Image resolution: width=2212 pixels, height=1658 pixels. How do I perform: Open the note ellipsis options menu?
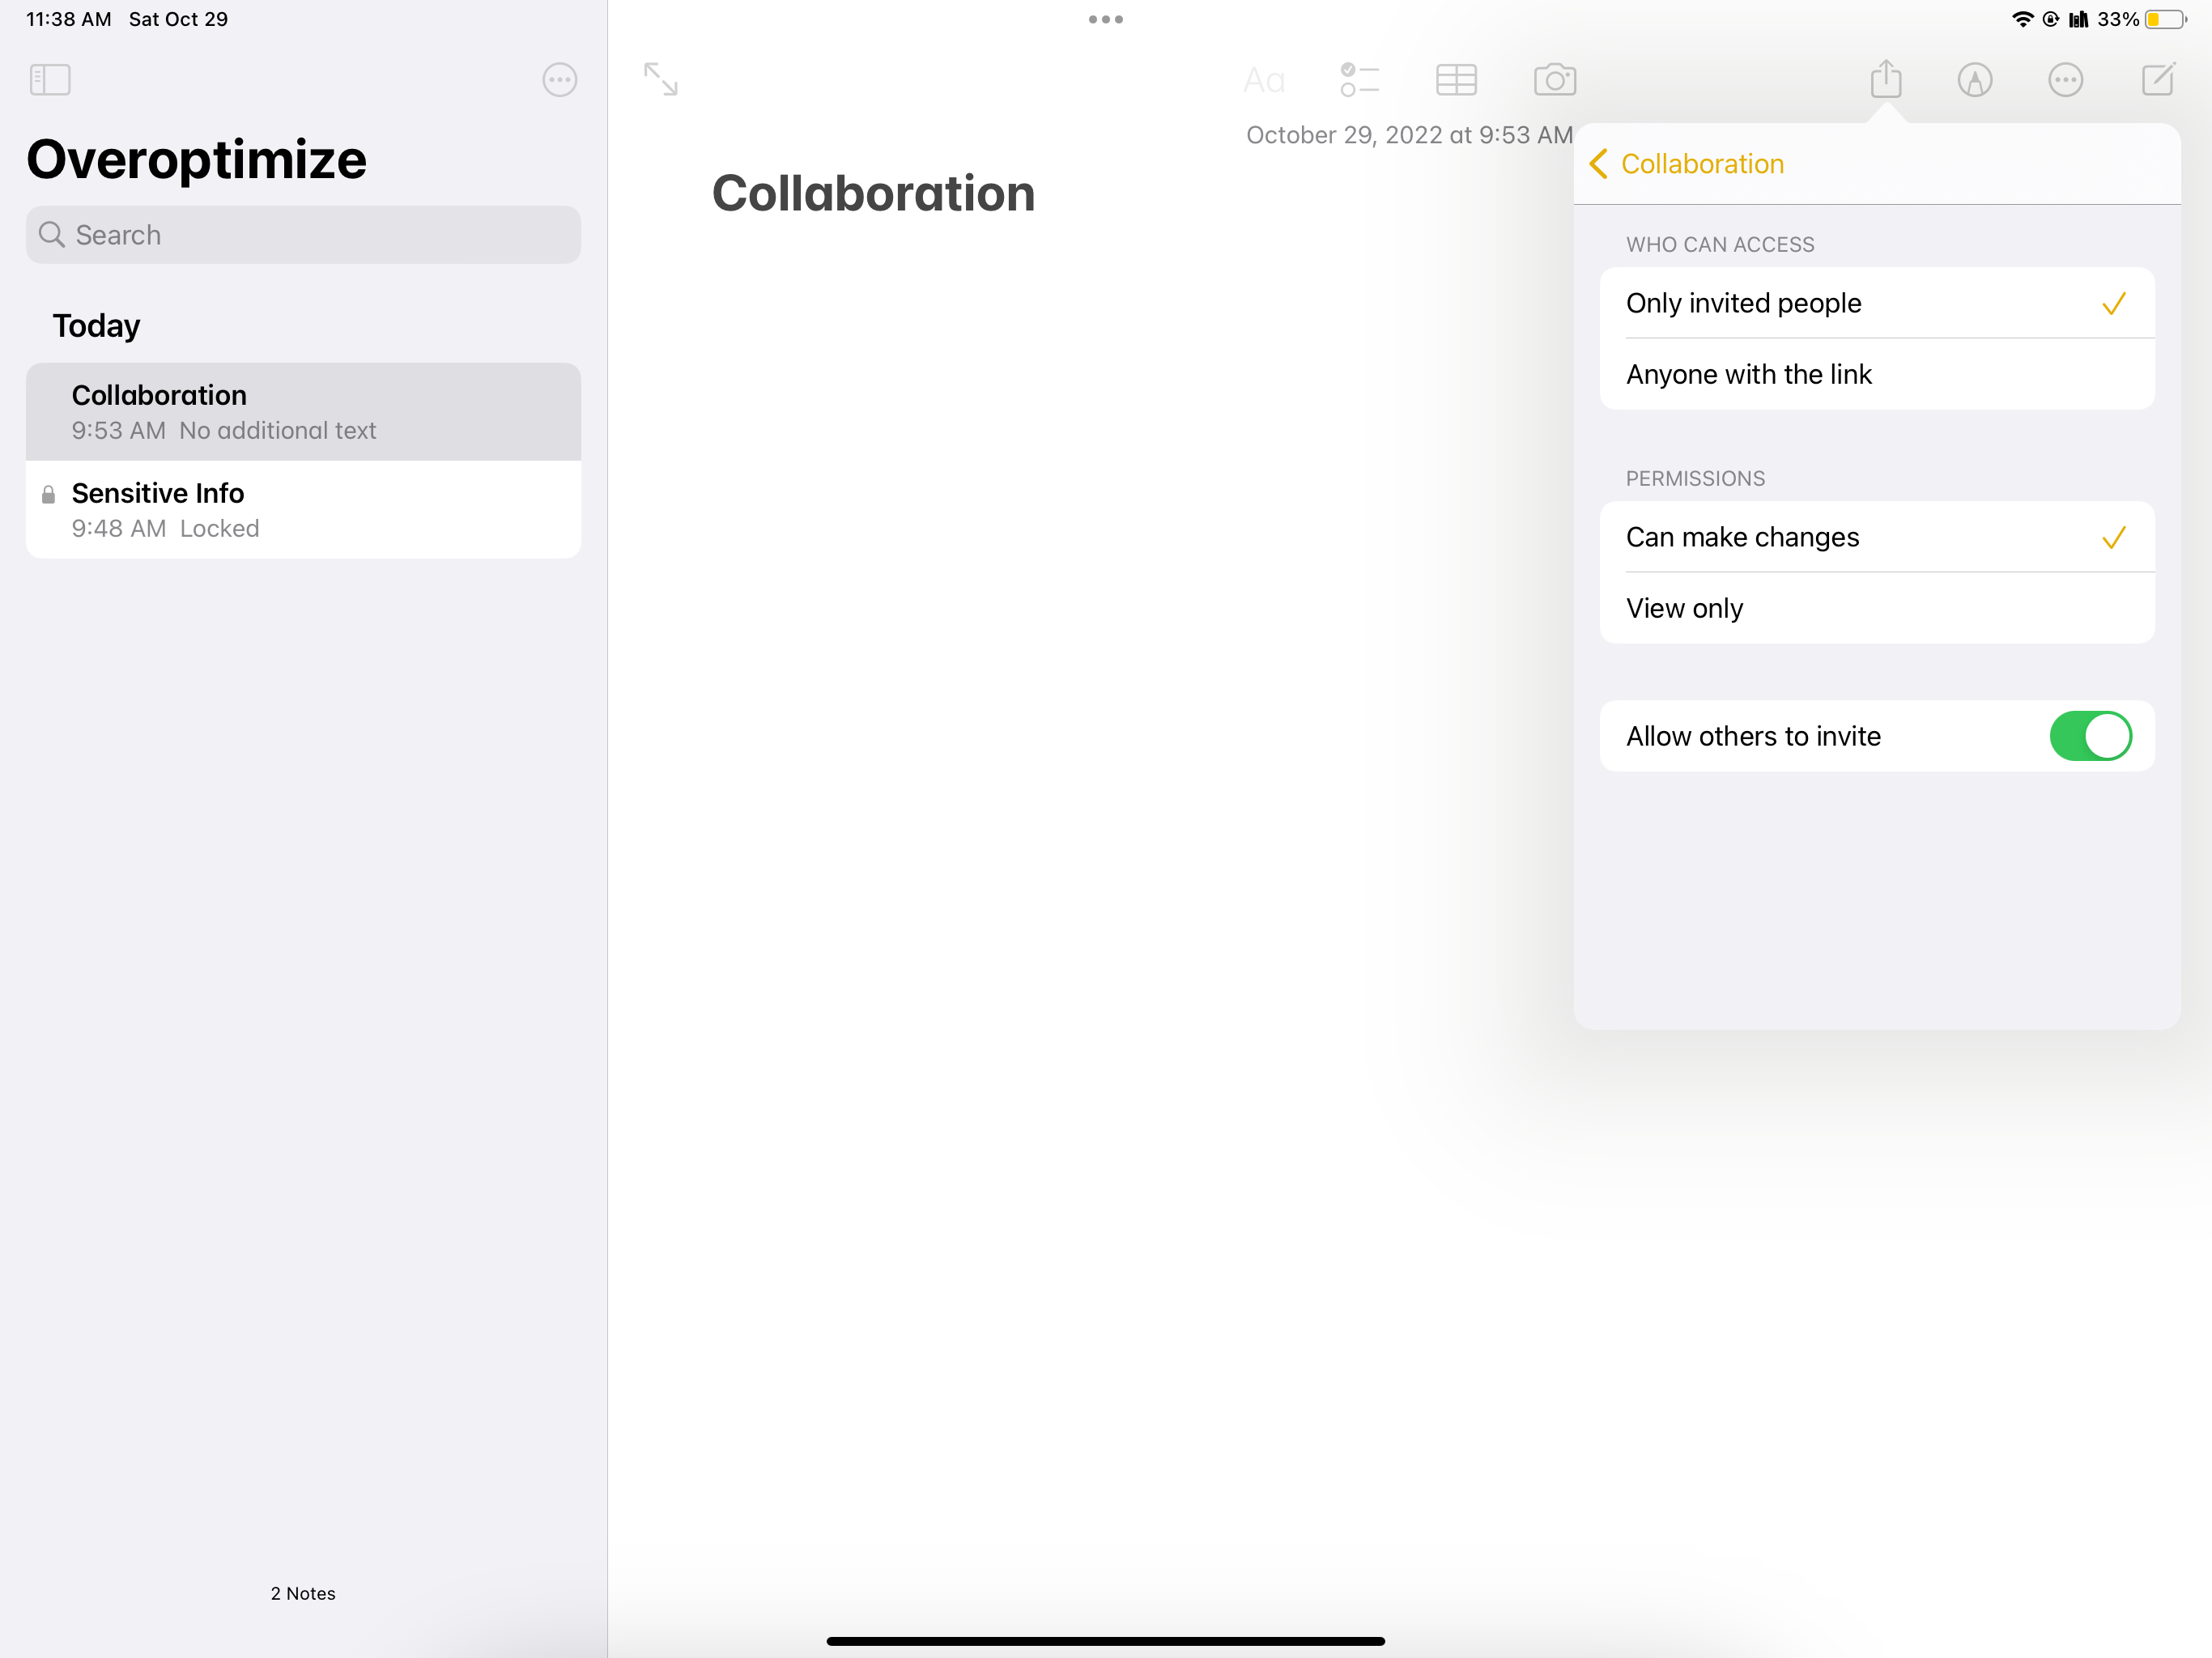tap(2065, 80)
